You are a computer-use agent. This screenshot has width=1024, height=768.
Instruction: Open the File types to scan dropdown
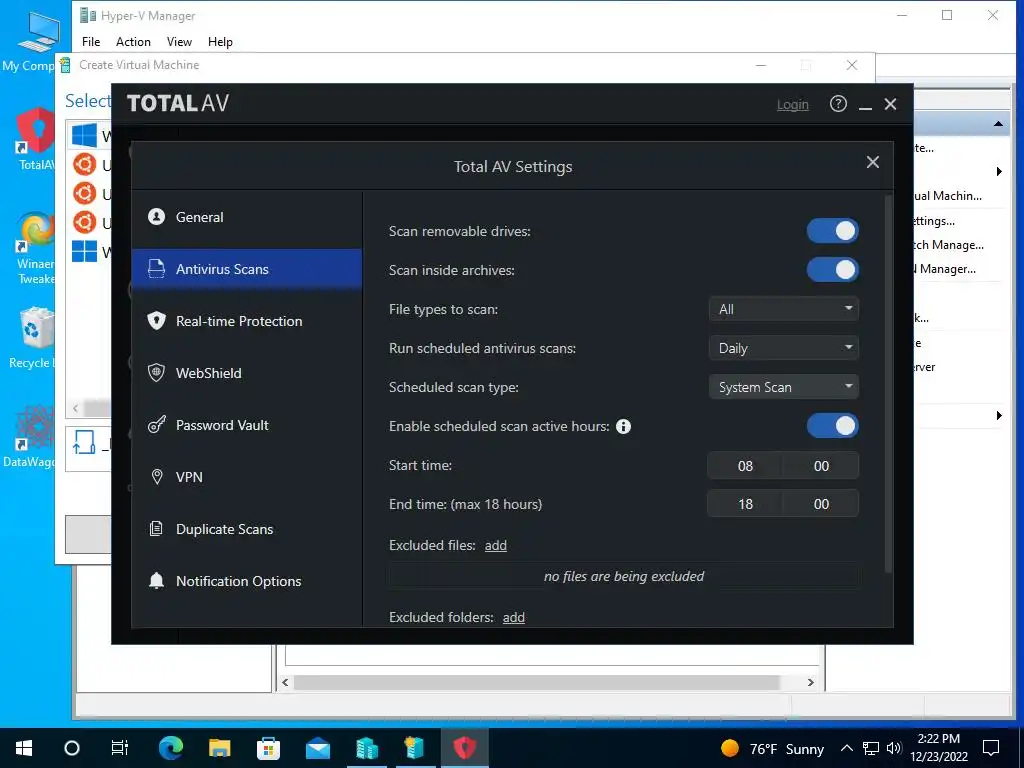coord(784,309)
